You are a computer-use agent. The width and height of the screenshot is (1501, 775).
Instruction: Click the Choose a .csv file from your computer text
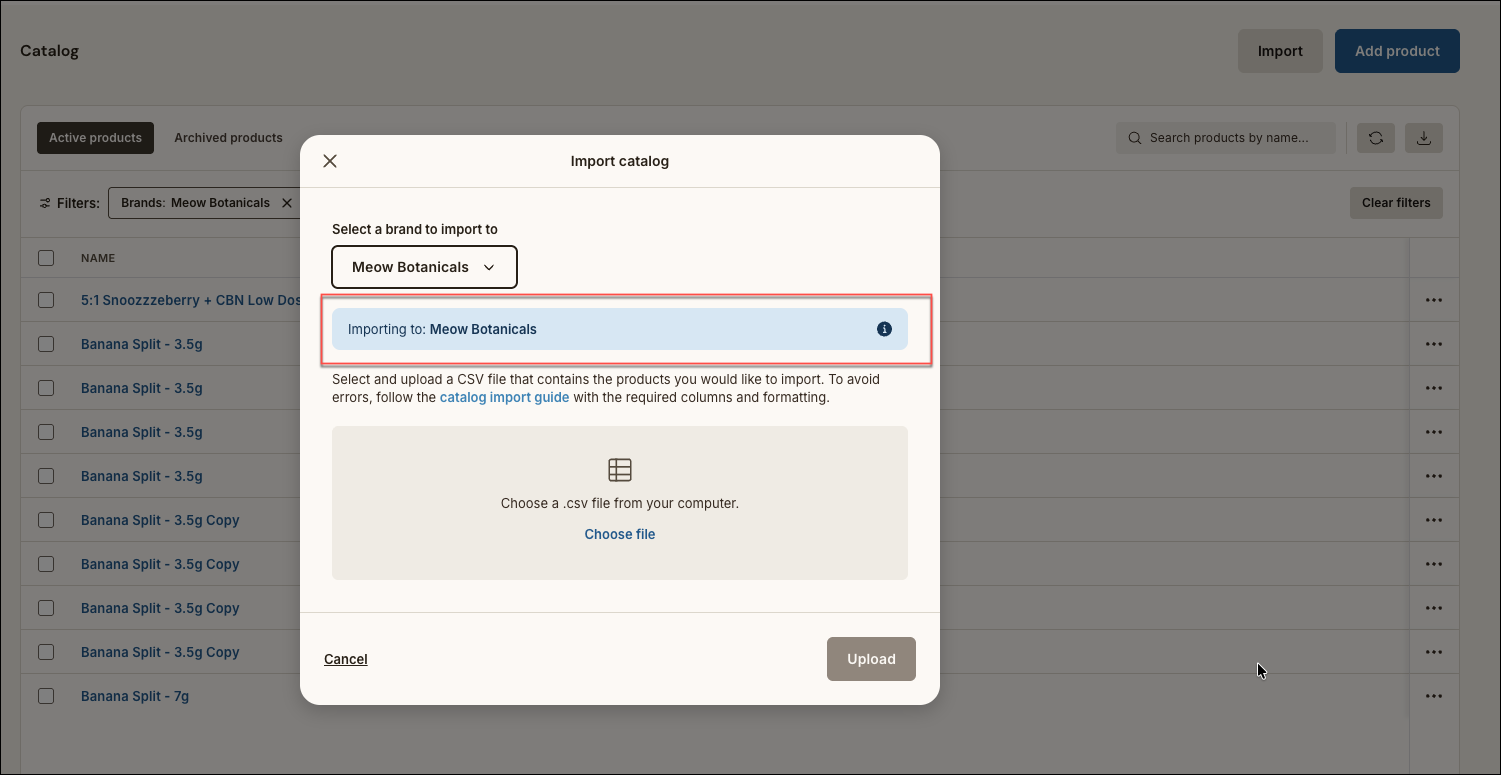(620, 503)
